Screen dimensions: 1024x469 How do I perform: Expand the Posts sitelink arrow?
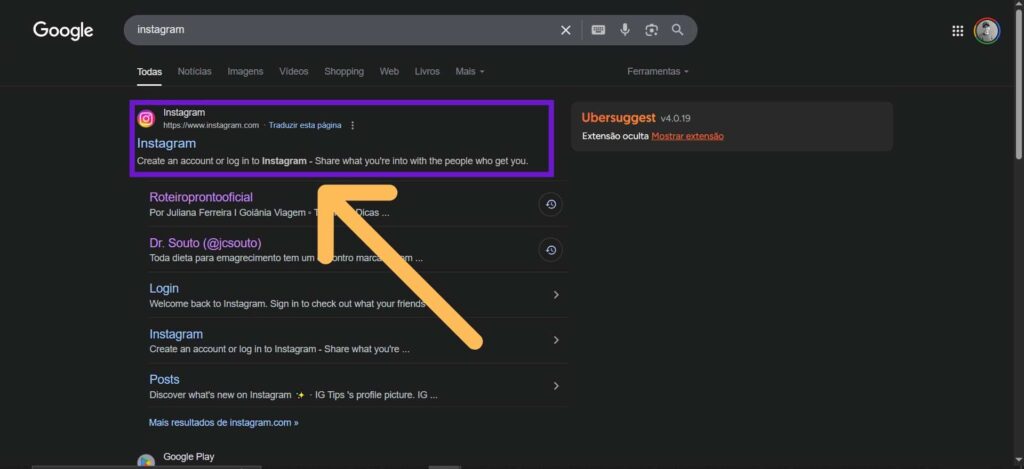click(556, 385)
